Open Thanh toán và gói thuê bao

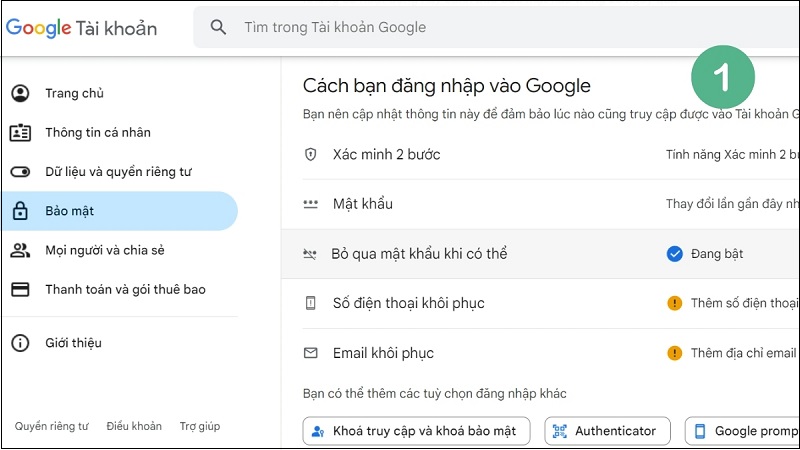coord(124,290)
